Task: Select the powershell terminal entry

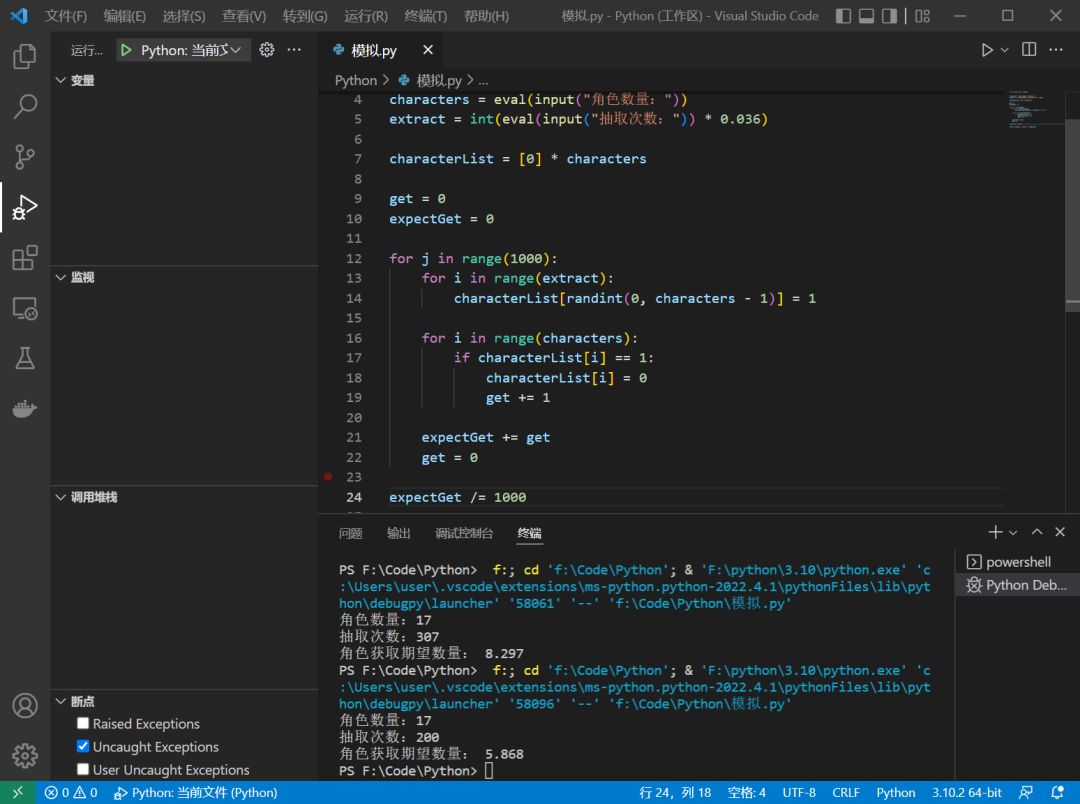Action: click(x=1017, y=562)
